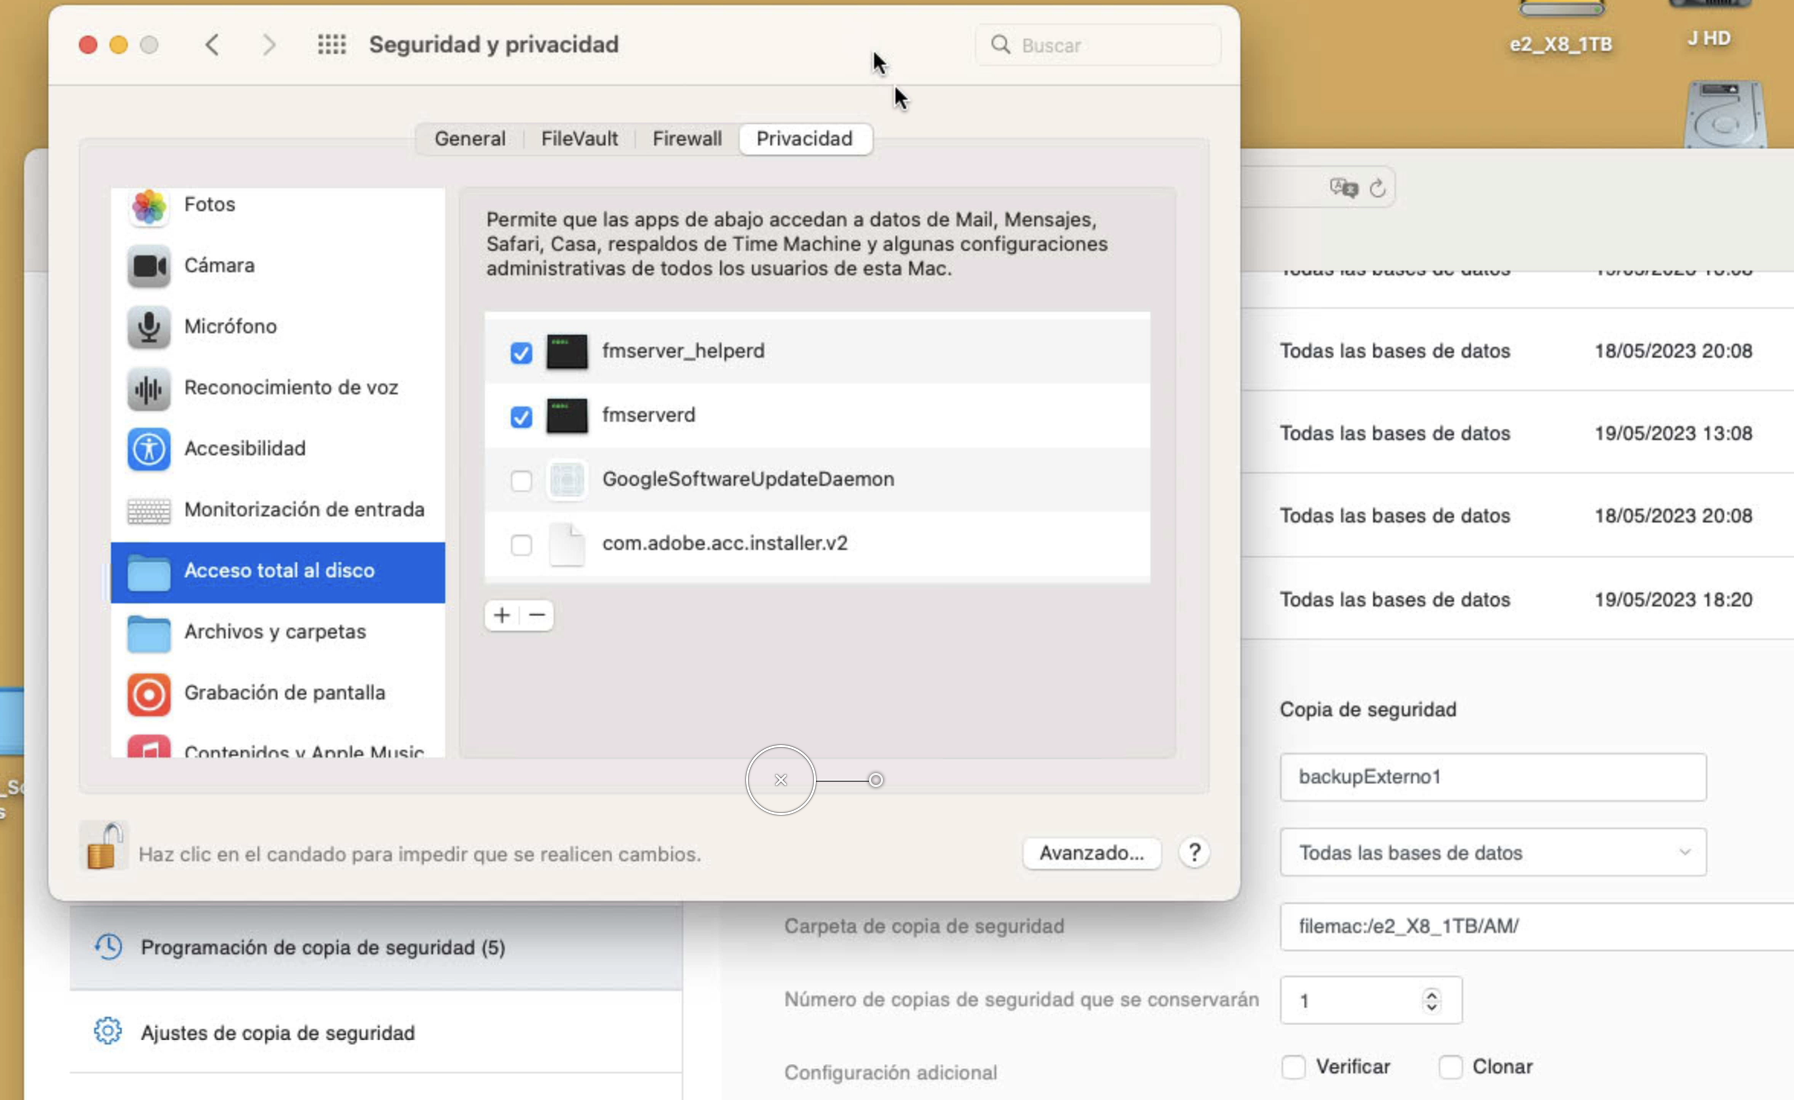Click the Avanzado button
The width and height of the screenshot is (1794, 1100).
(1091, 853)
